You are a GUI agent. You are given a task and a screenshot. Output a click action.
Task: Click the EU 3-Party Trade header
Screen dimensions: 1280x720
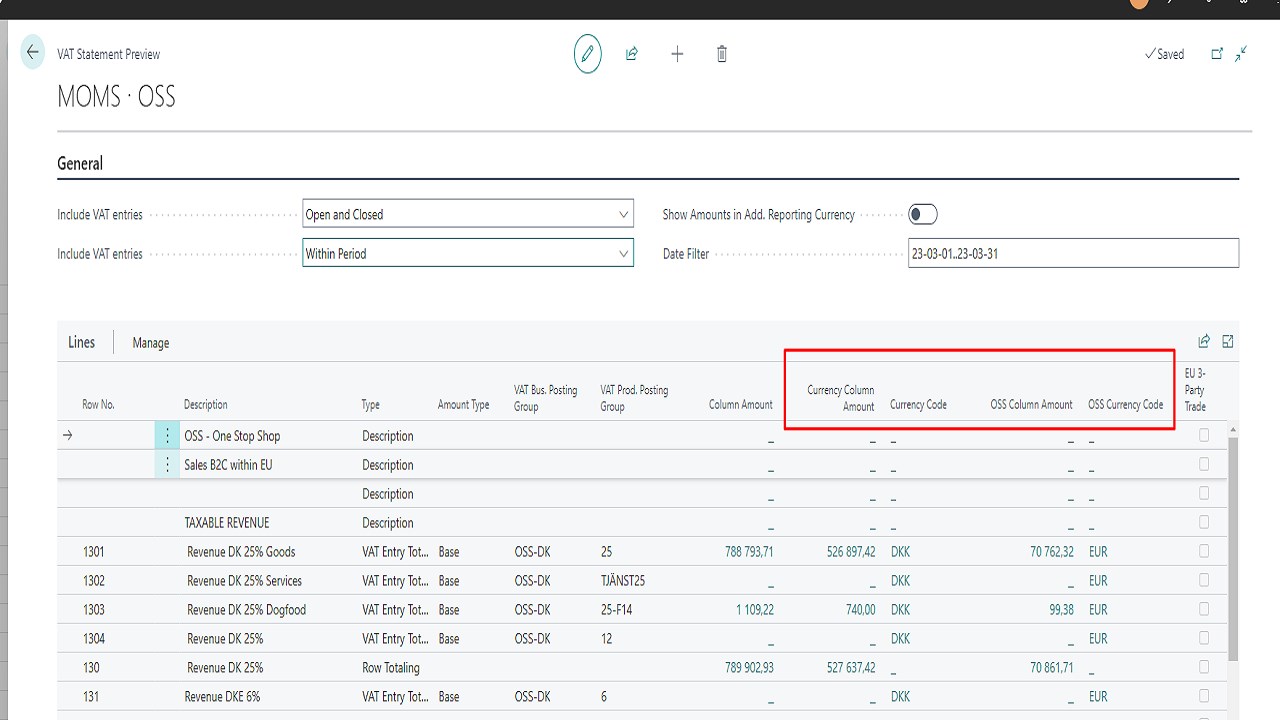[x=1196, y=390]
